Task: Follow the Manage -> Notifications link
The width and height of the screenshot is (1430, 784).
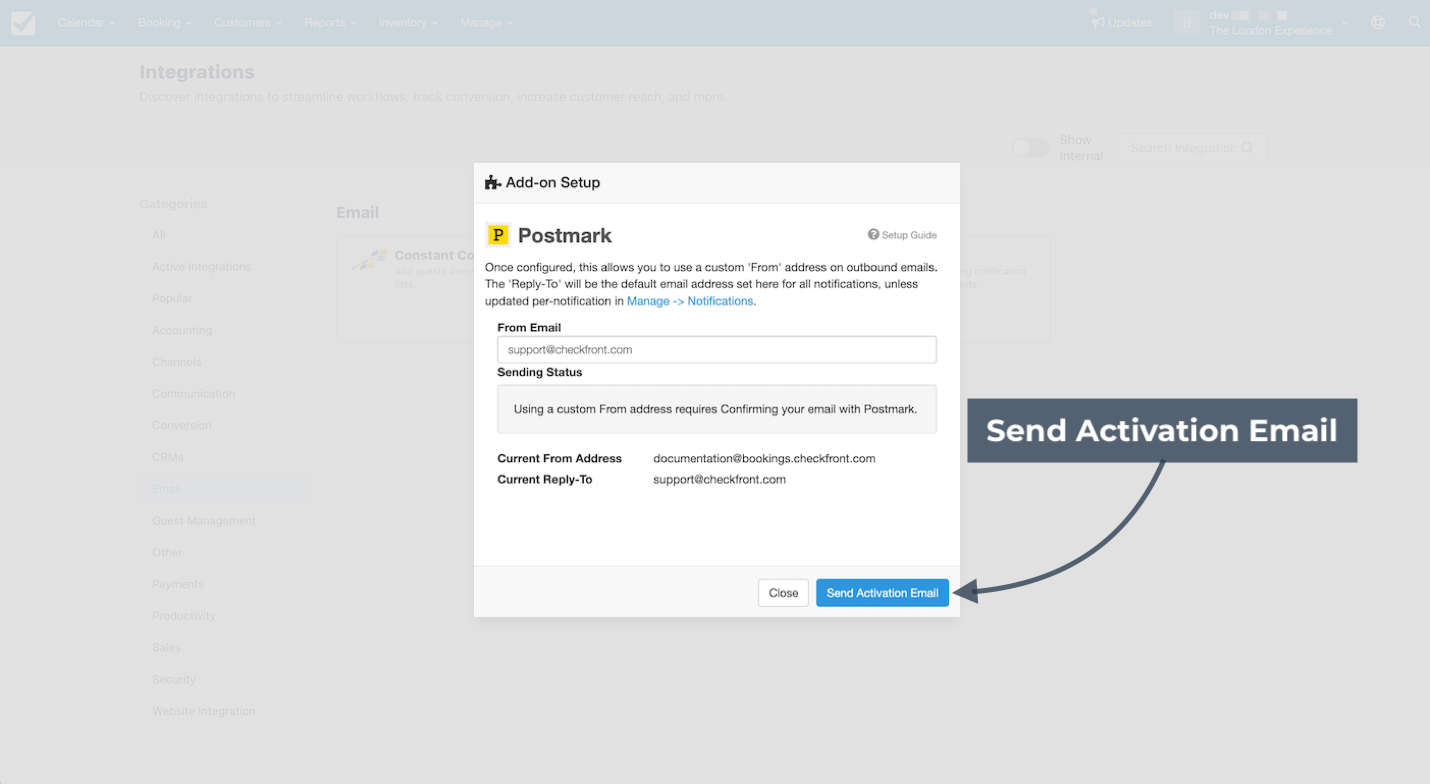Action: [x=691, y=301]
